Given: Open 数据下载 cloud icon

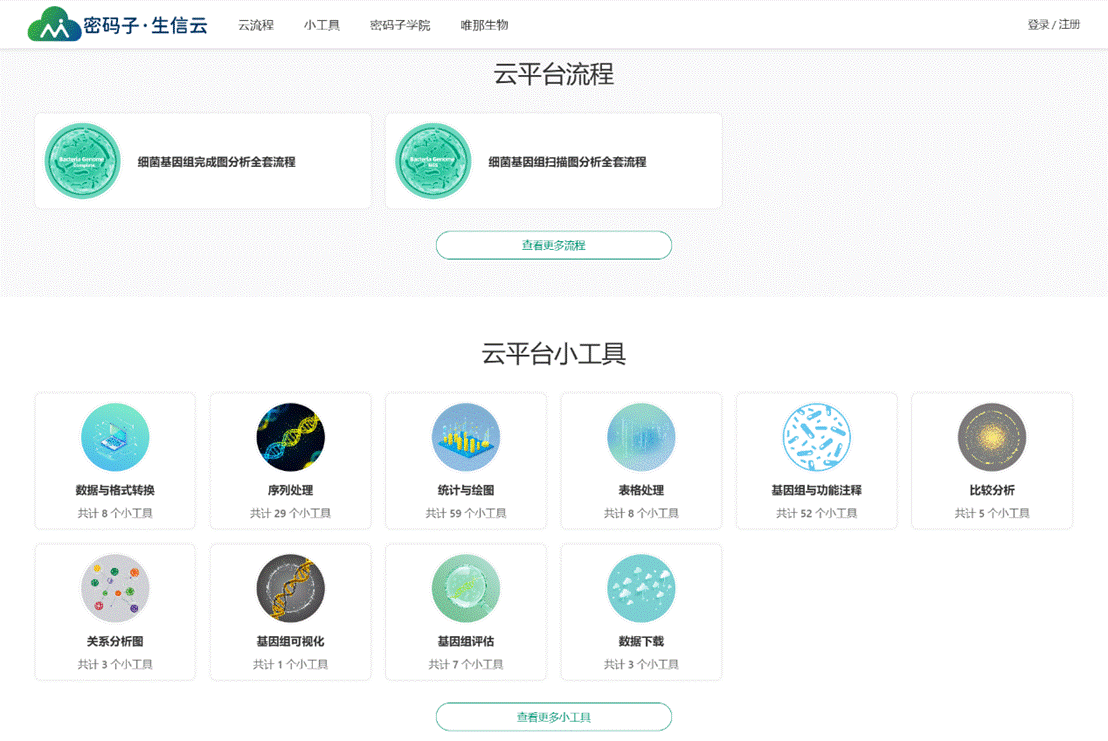Looking at the screenshot, I should coord(642,588).
